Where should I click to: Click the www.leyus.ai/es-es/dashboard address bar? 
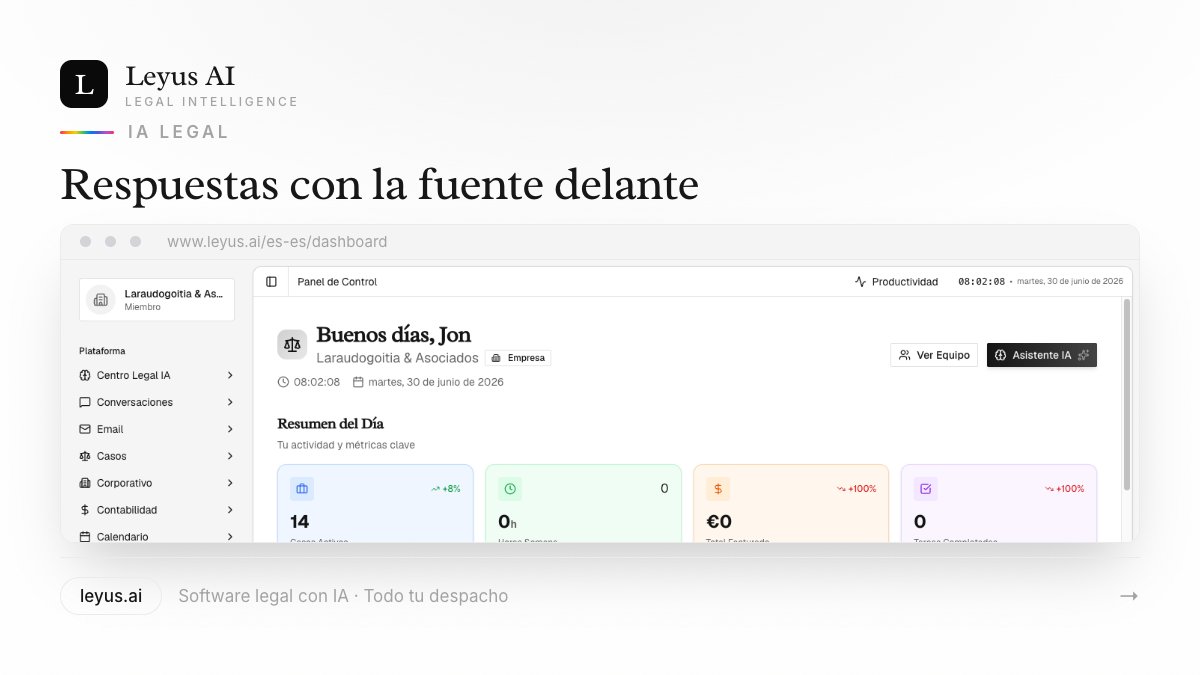277,242
